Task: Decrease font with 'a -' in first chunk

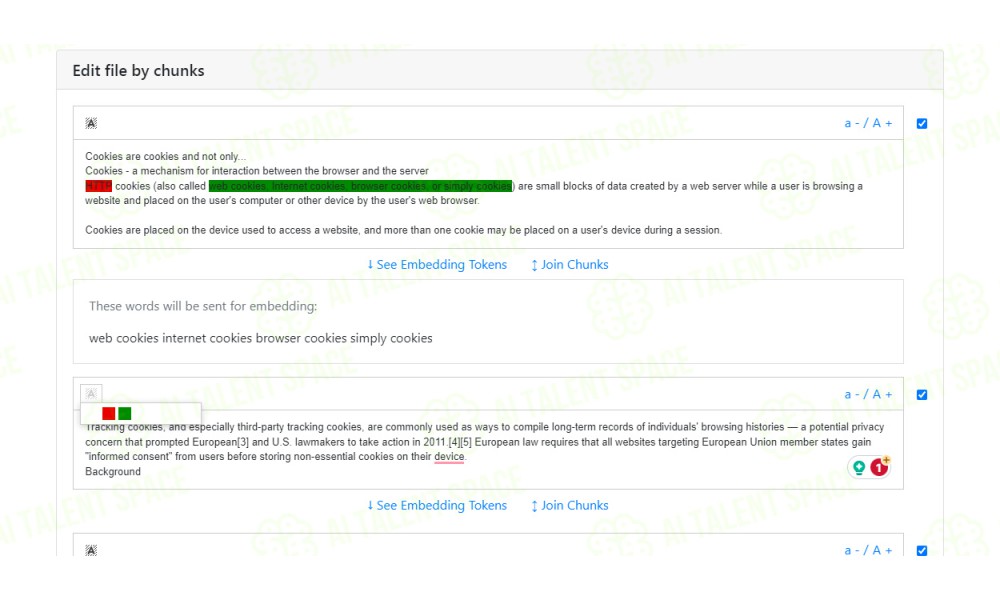Action: (852, 123)
